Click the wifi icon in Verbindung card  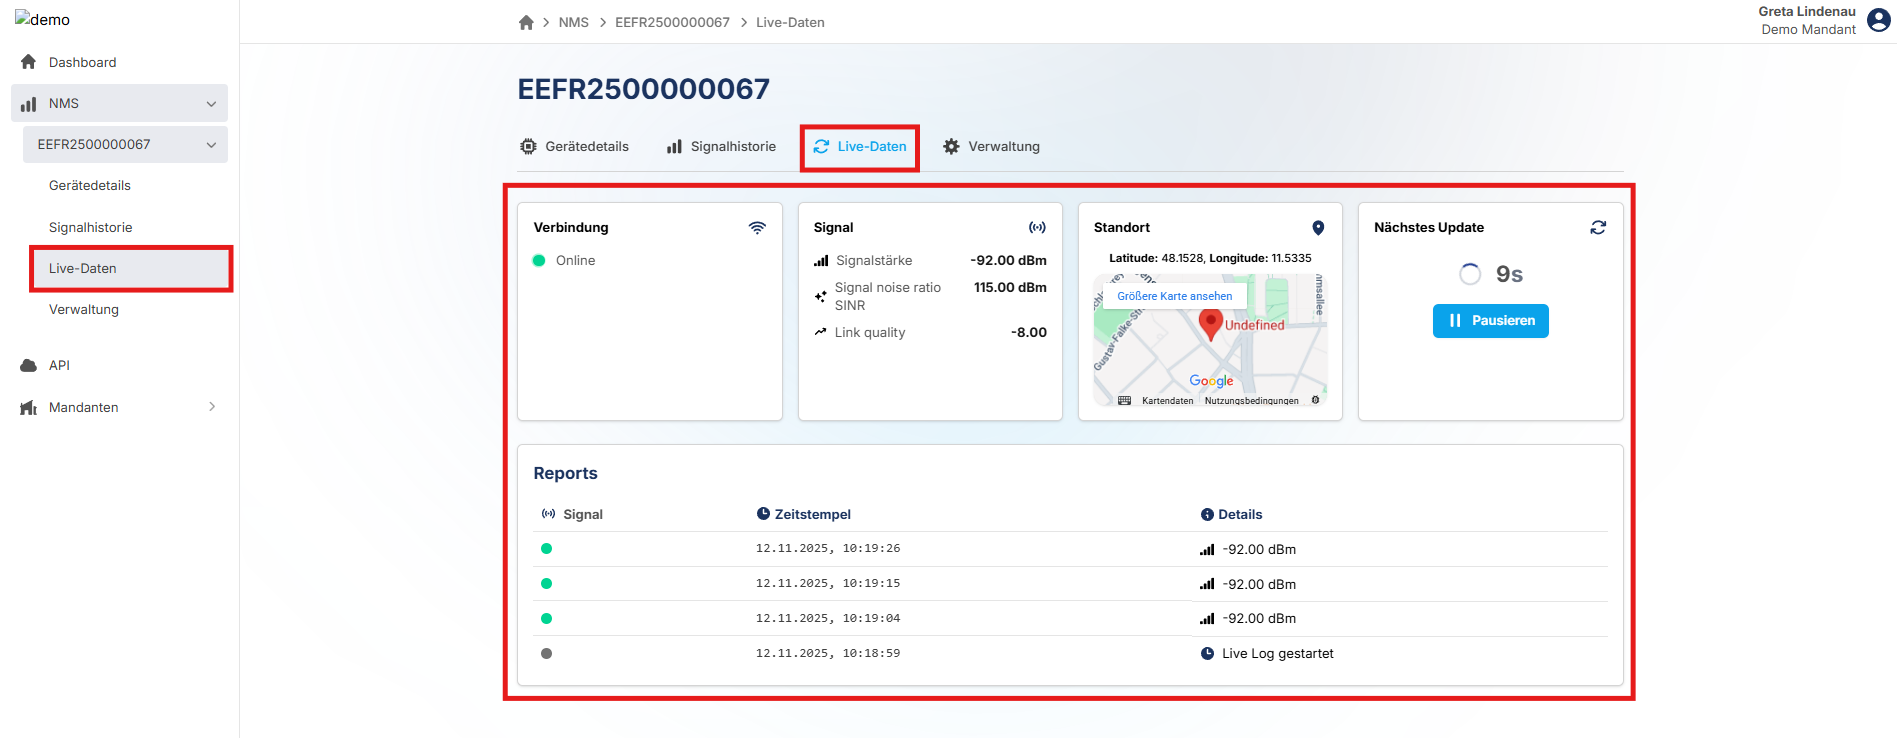point(757,228)
